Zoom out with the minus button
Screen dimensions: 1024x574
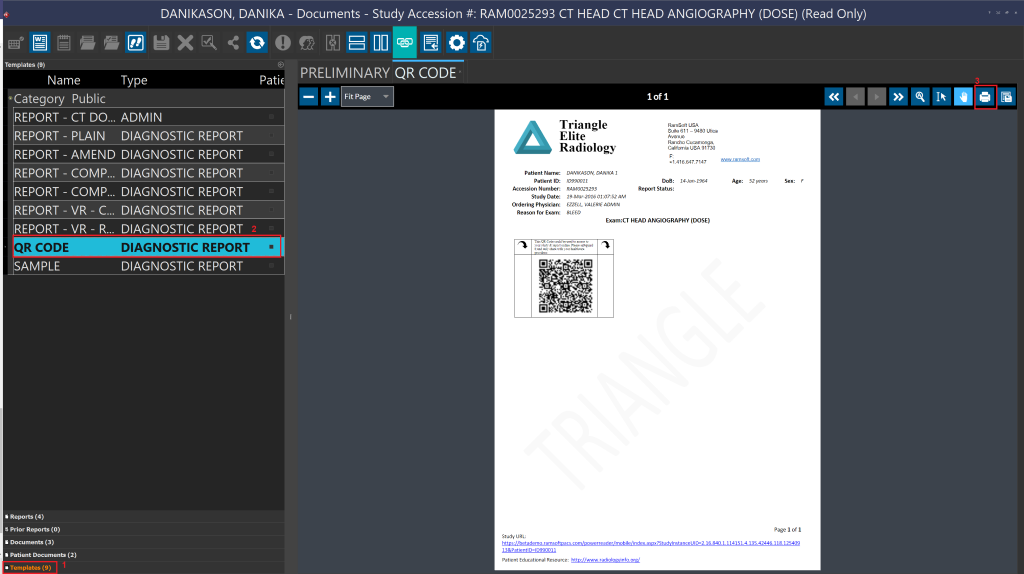pos(309,97)
